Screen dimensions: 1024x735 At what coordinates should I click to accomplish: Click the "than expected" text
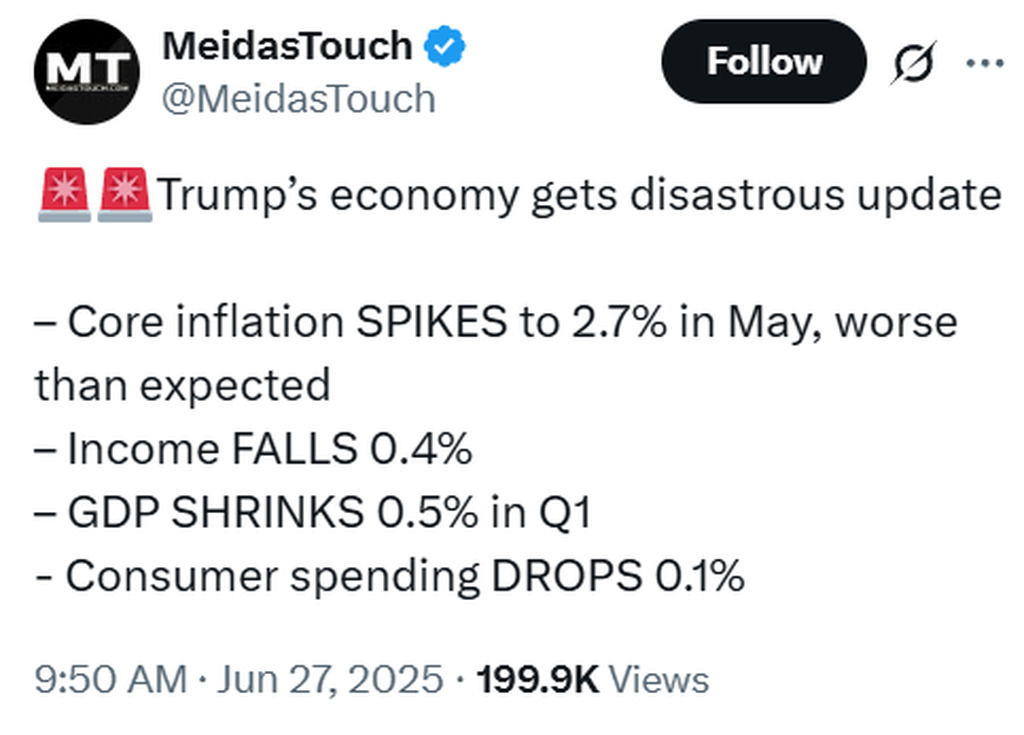click(182, 386)
